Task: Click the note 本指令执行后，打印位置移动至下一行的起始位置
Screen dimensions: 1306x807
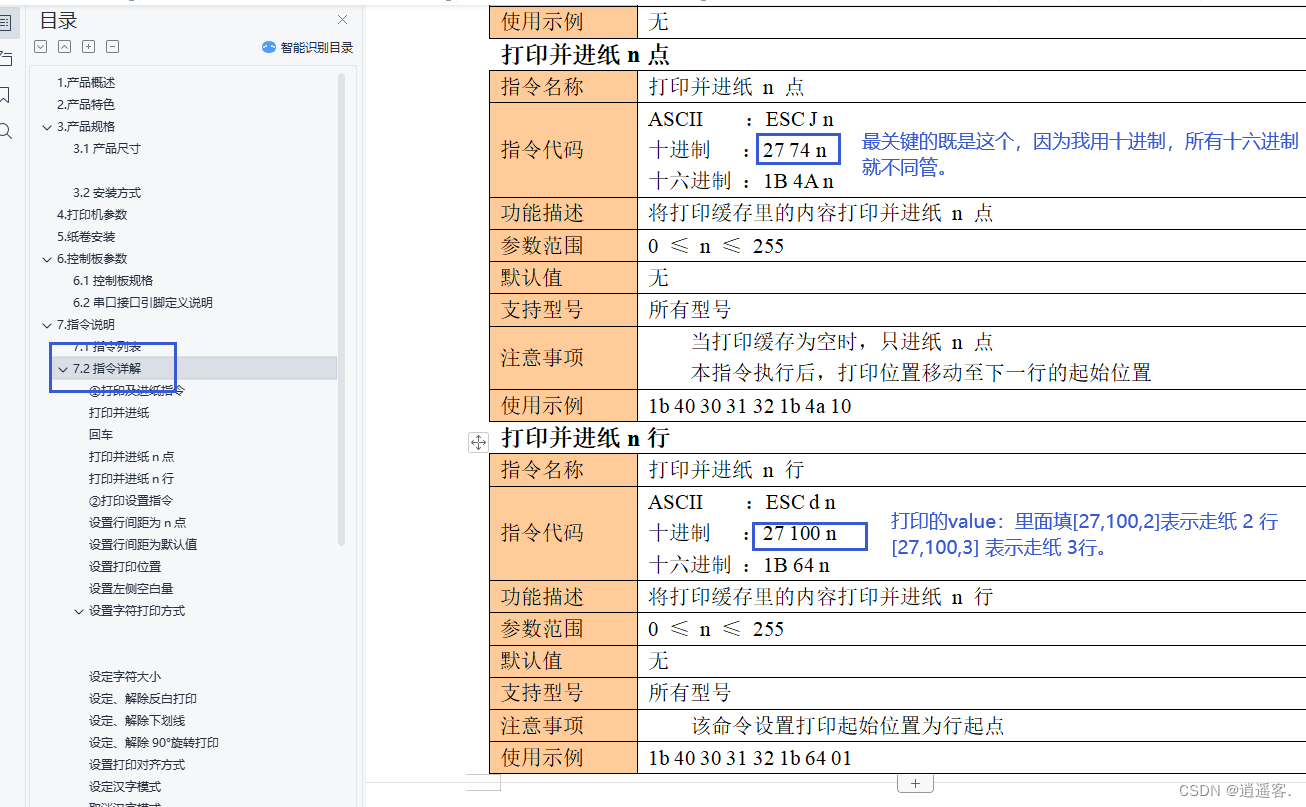Action: pyautogui.click(x=921, y=373)
